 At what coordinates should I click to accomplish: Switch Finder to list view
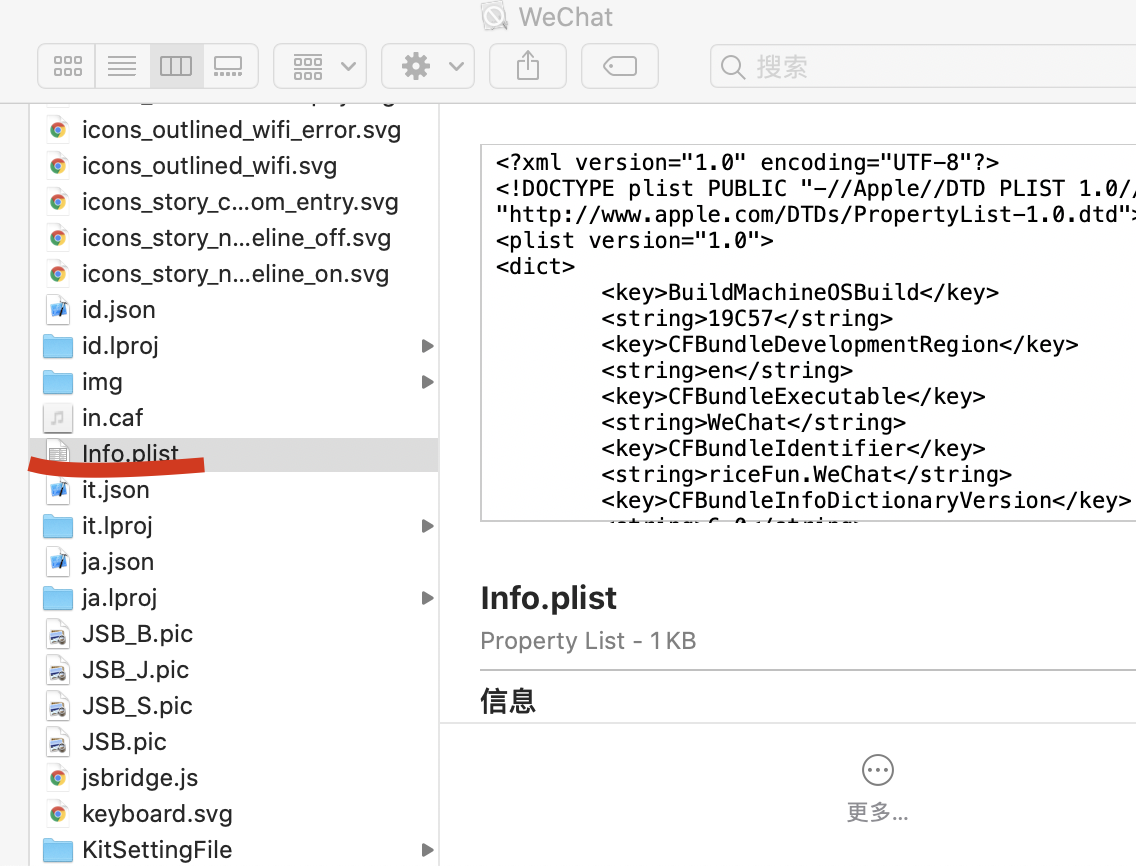[122, 66]
